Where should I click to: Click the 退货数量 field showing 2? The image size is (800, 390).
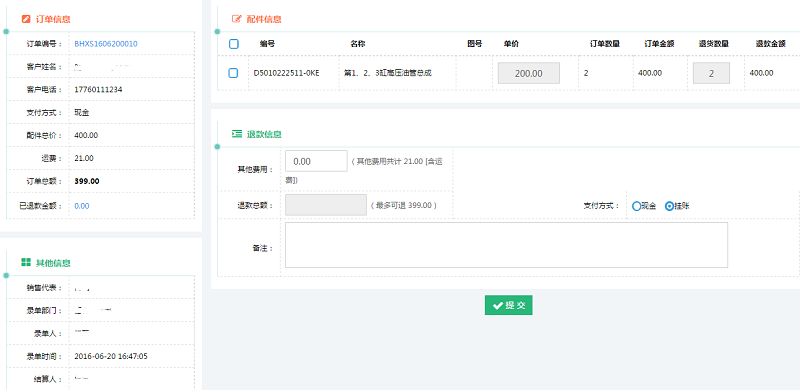click(x=711, y=73)
